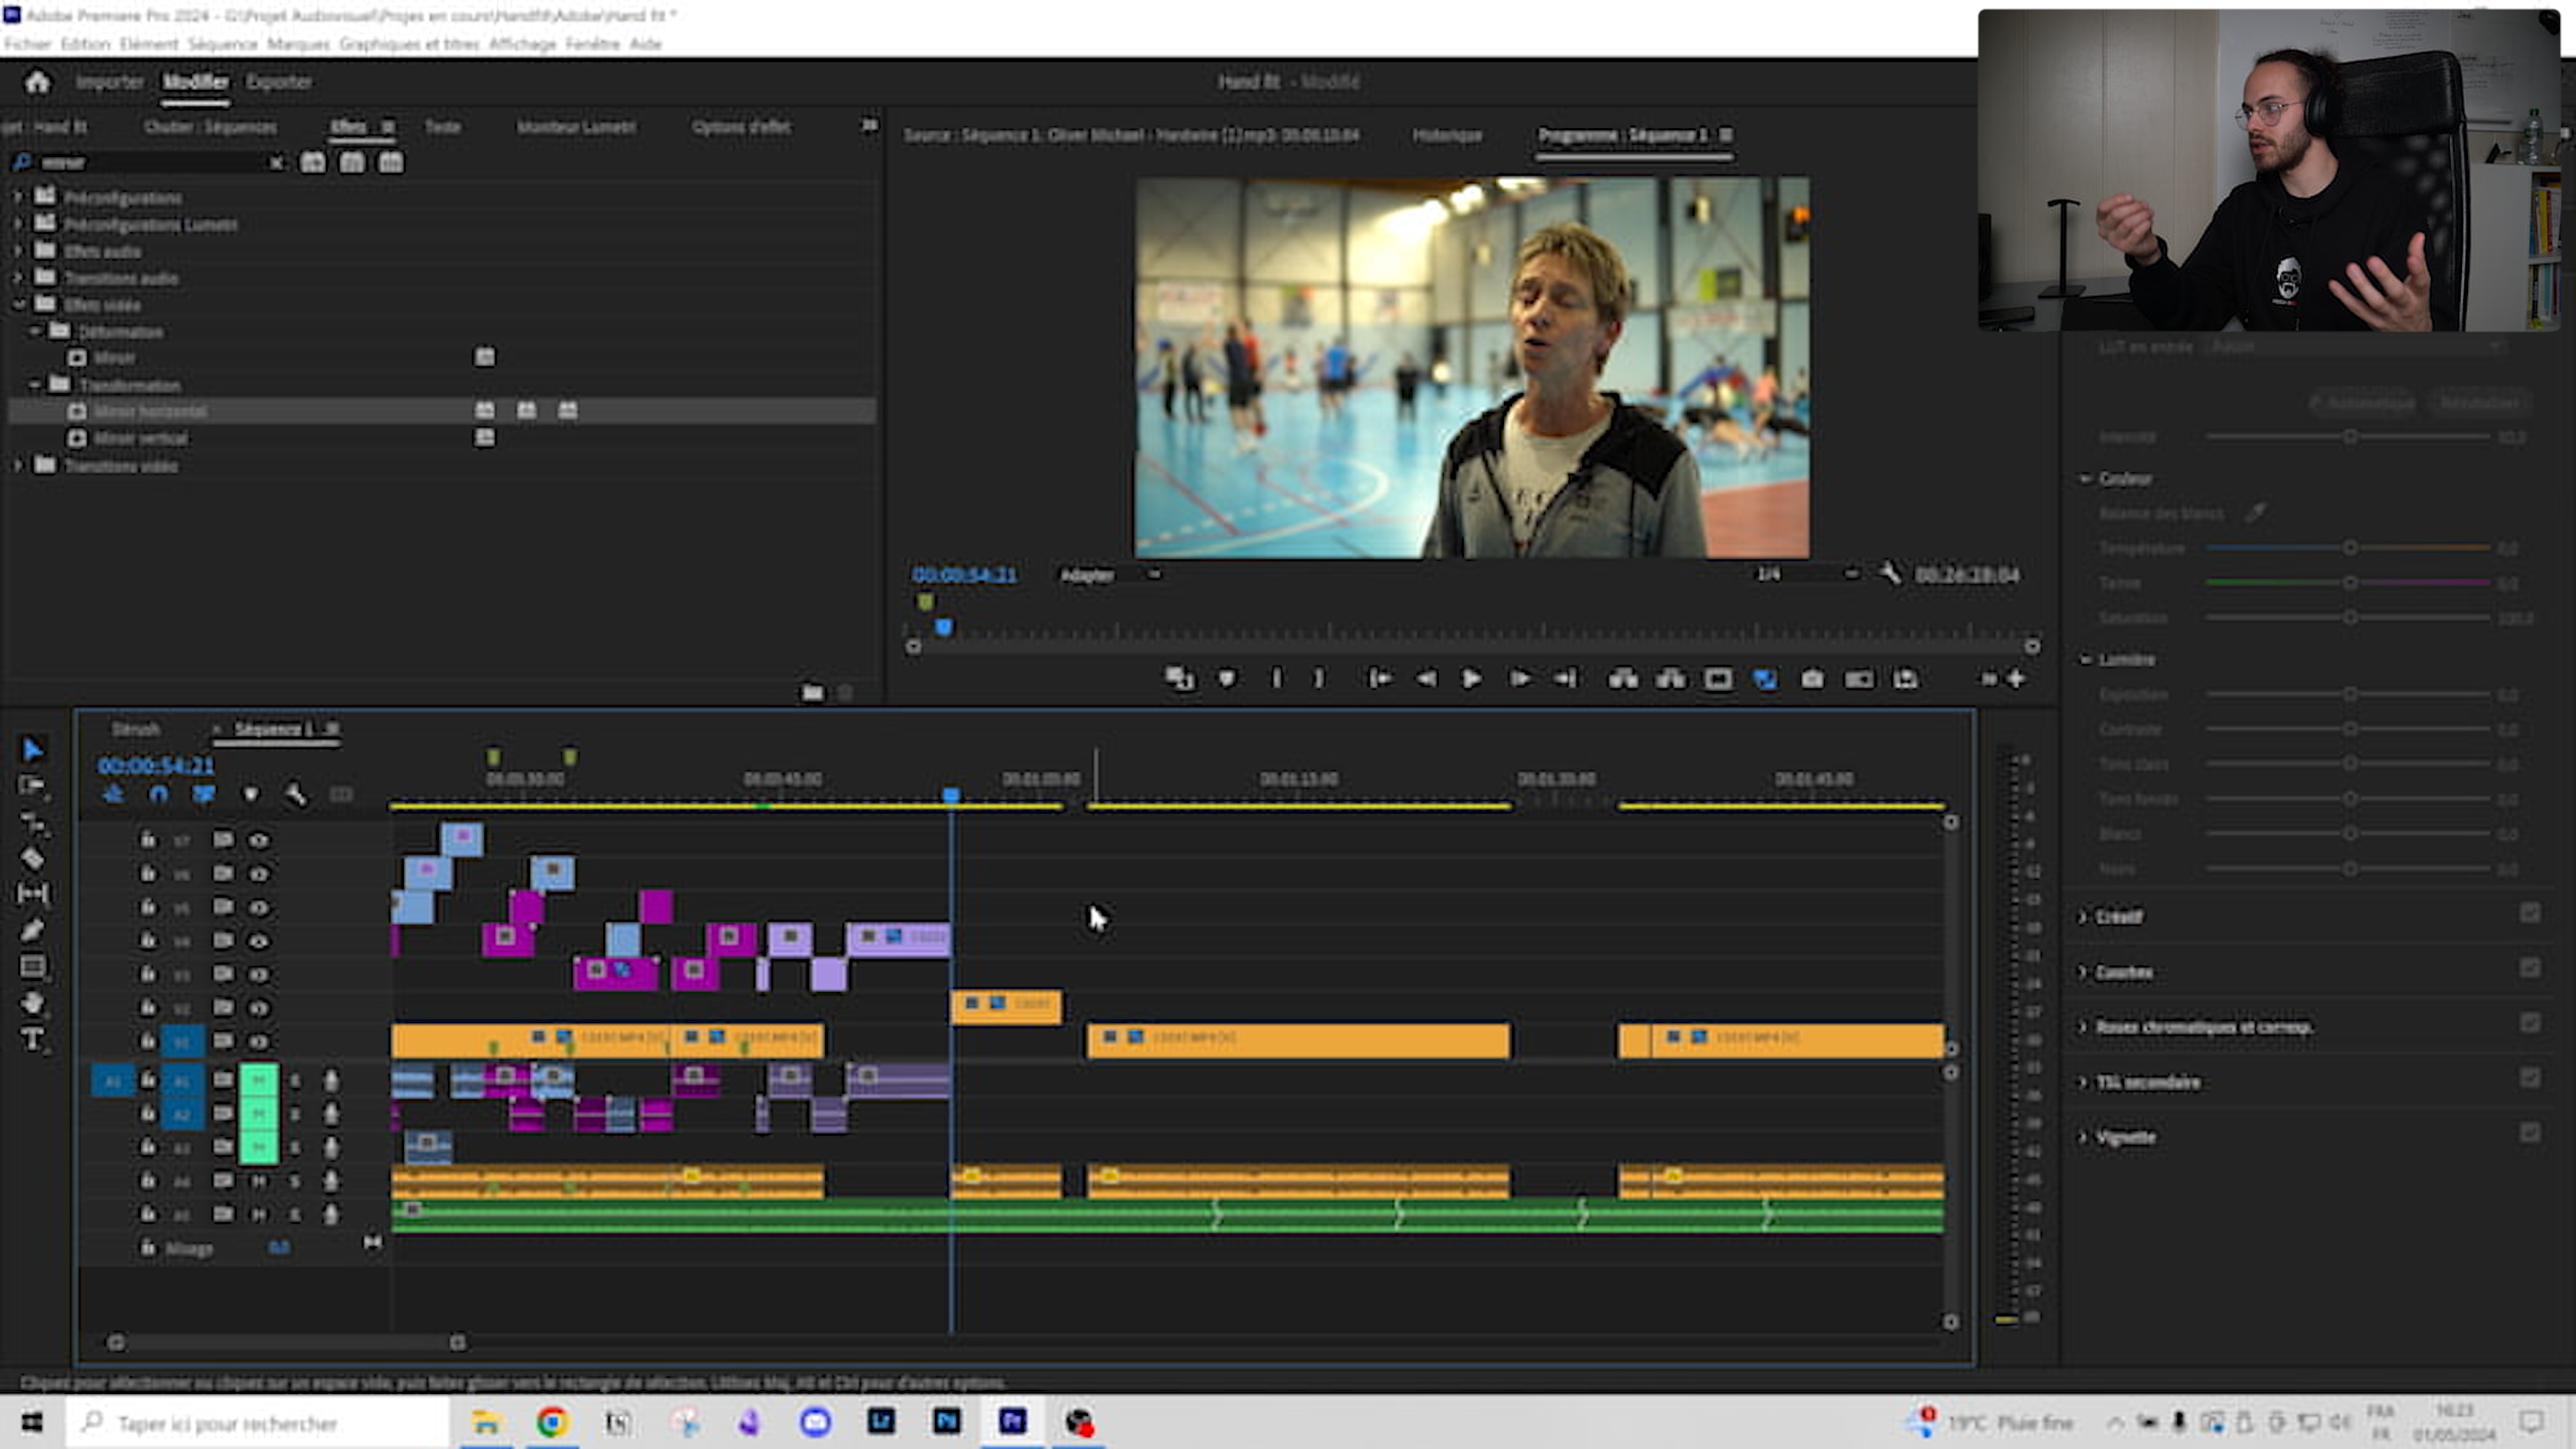Click the Play button in Program monitor
This screenshot has width=2576, height=1449.
coord(1471,679)
